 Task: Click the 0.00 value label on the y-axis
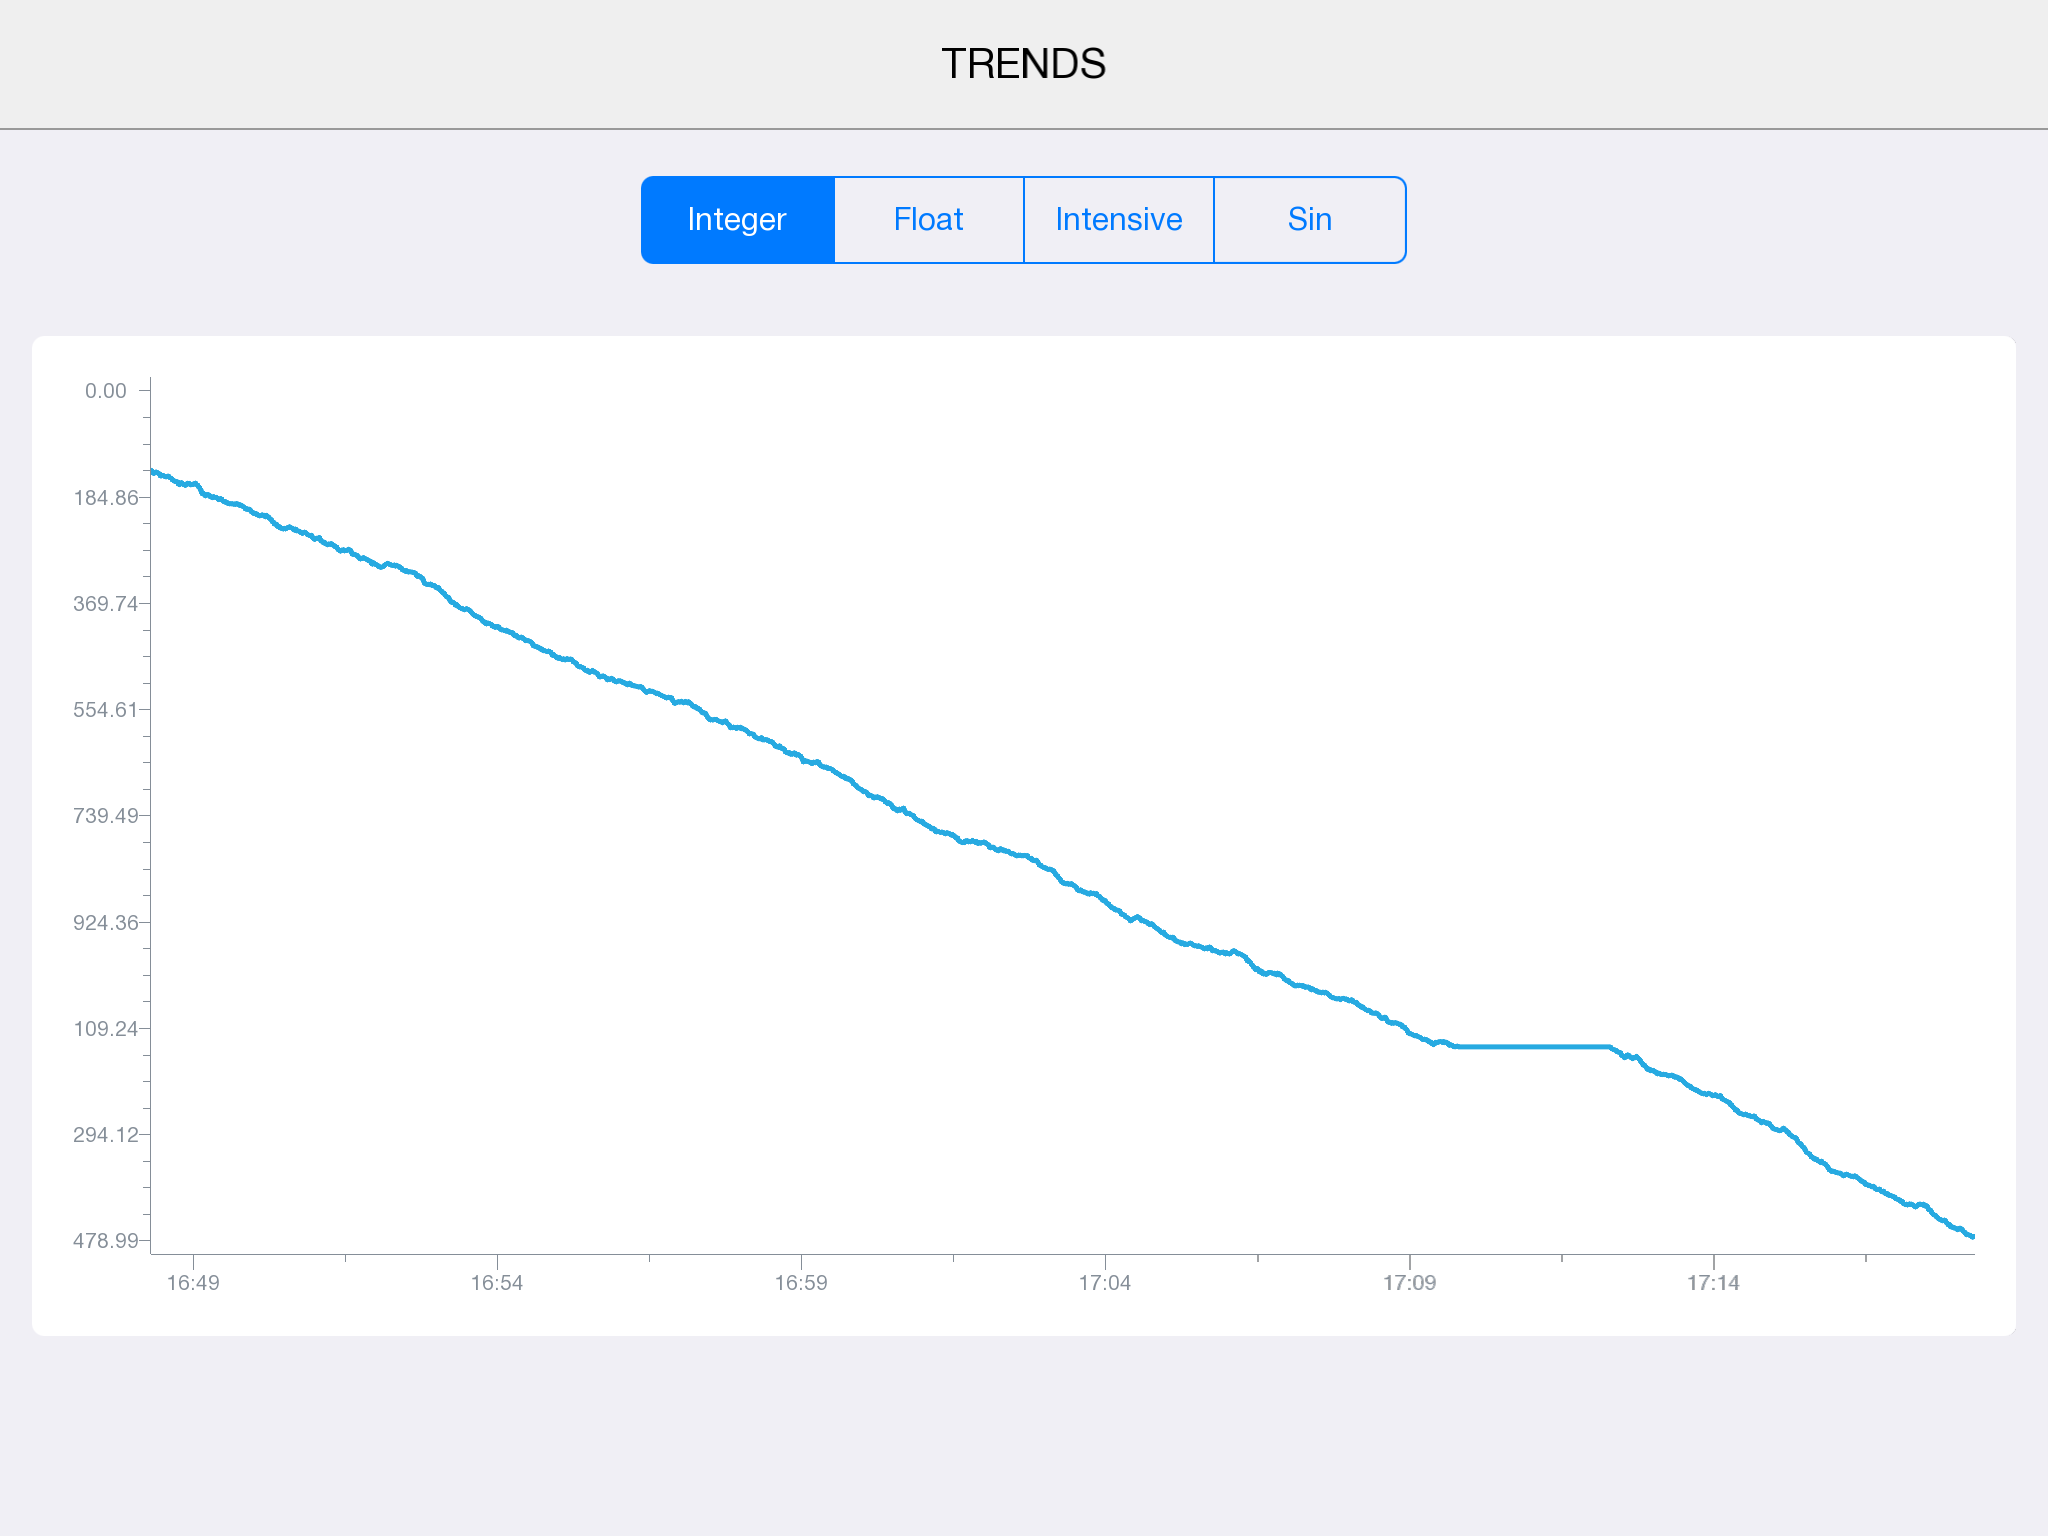click(104, 390)
